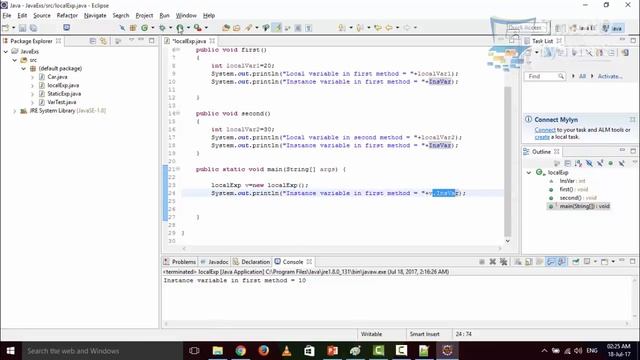Click the Sort icon in Outline

pos(578,163)
